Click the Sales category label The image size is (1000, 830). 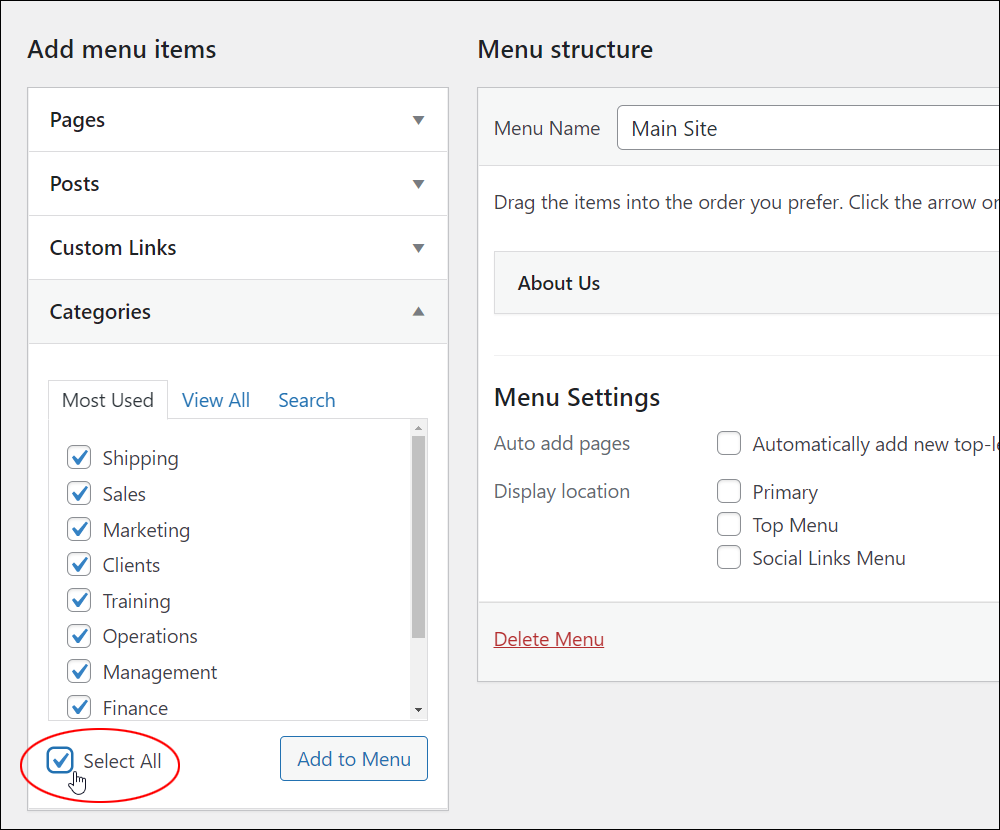point(124,494)
